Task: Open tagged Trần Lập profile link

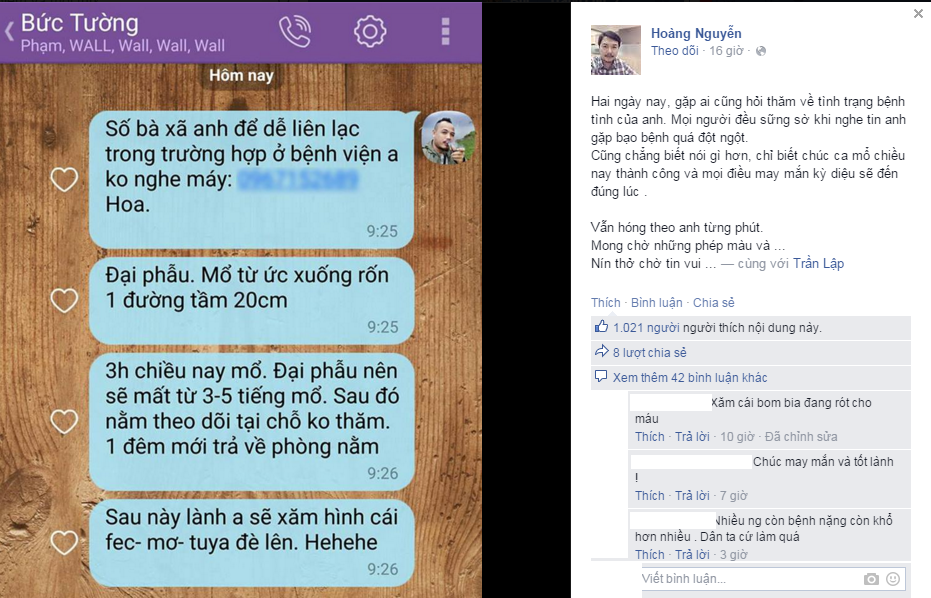Action: point(818,264)
